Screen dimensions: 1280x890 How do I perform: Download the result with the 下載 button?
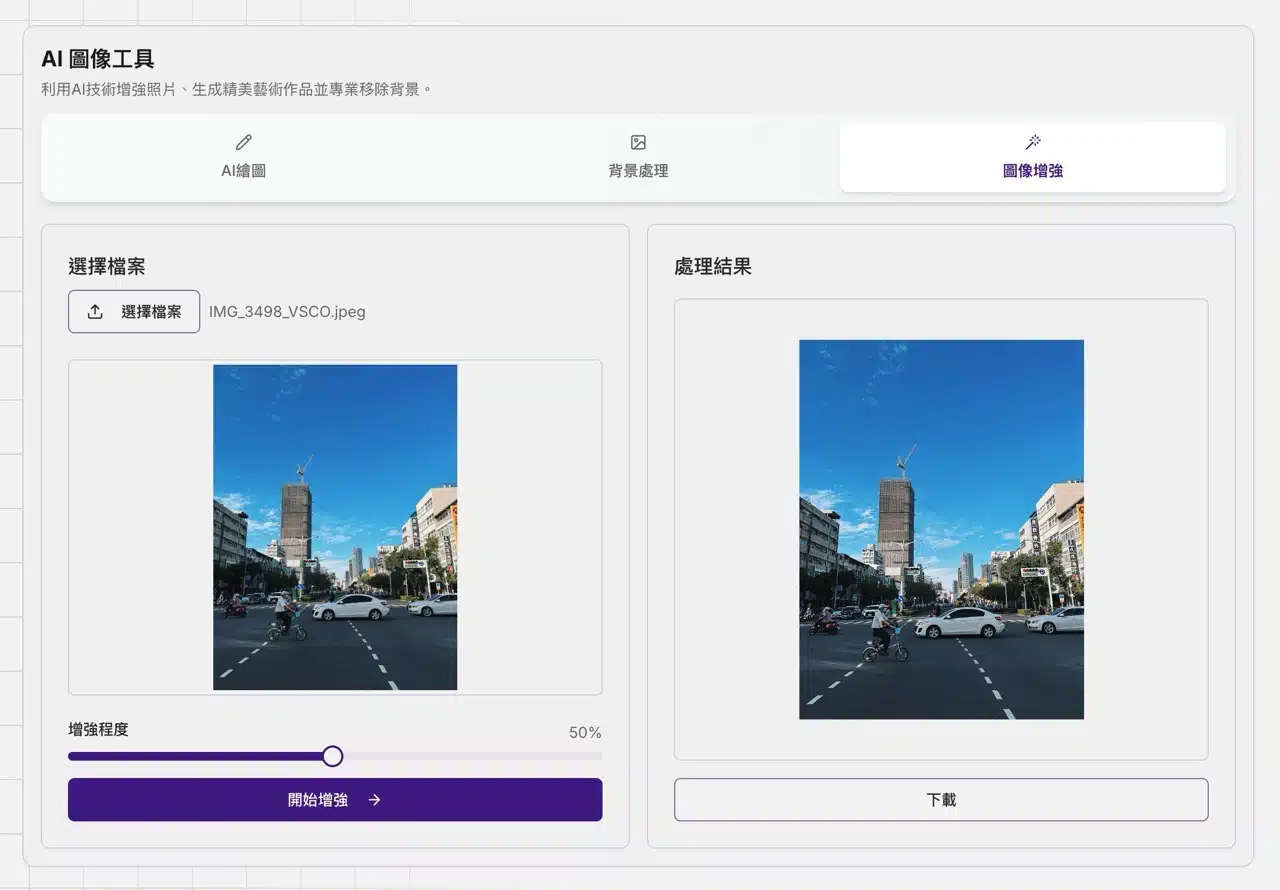tap(941, 800)
